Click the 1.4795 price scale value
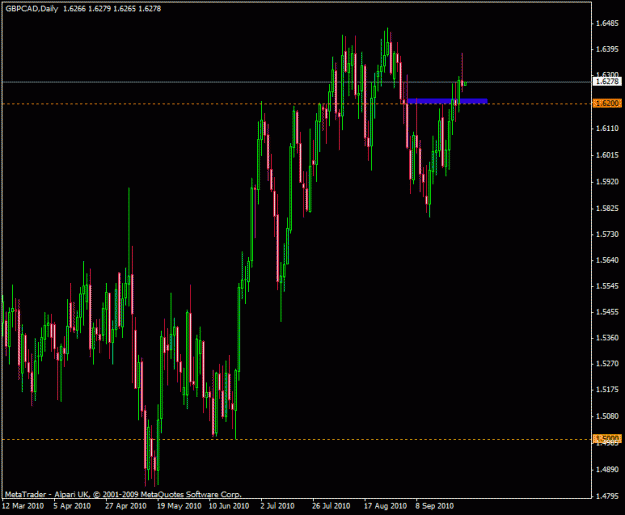 [607, 496]
